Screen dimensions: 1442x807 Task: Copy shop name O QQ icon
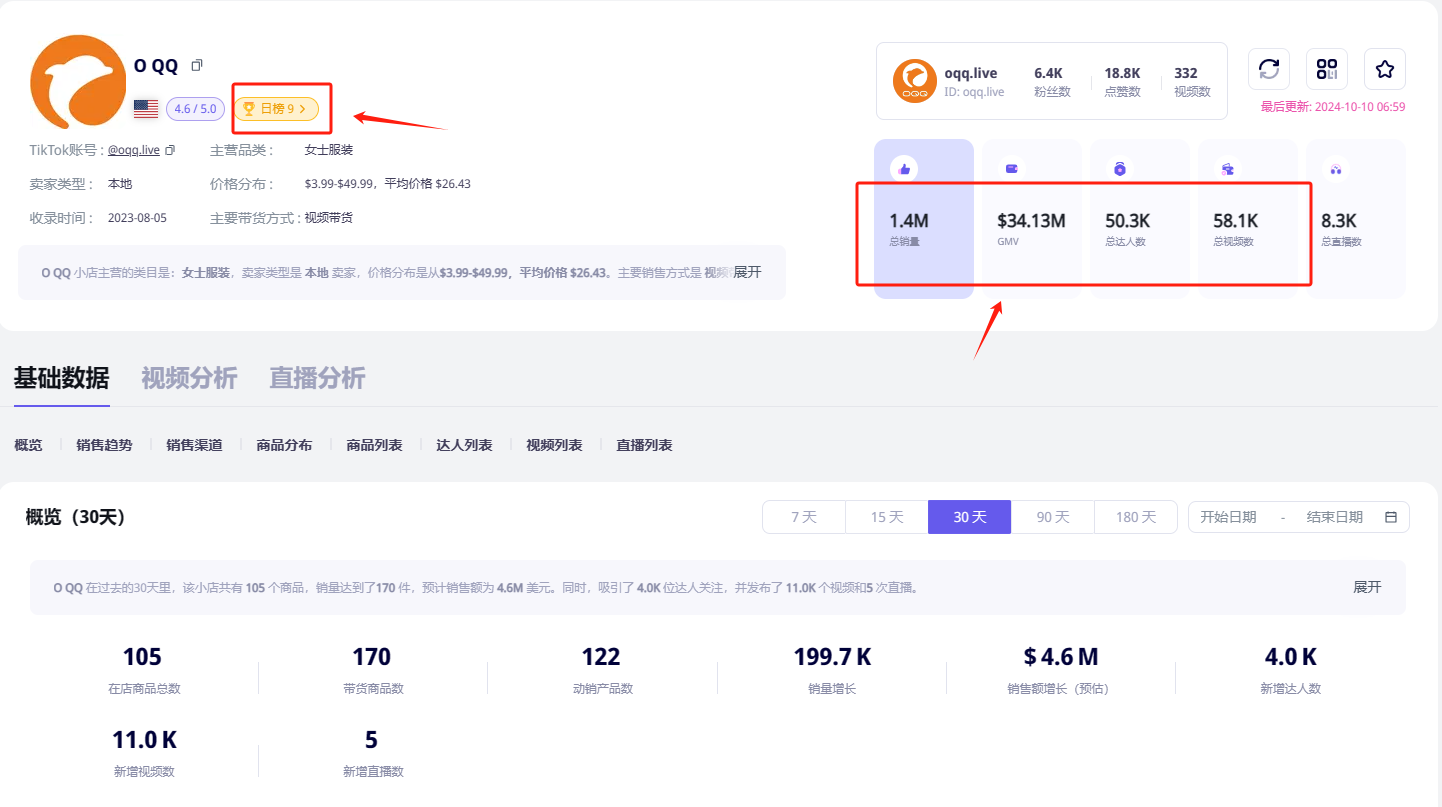[197, 65]
